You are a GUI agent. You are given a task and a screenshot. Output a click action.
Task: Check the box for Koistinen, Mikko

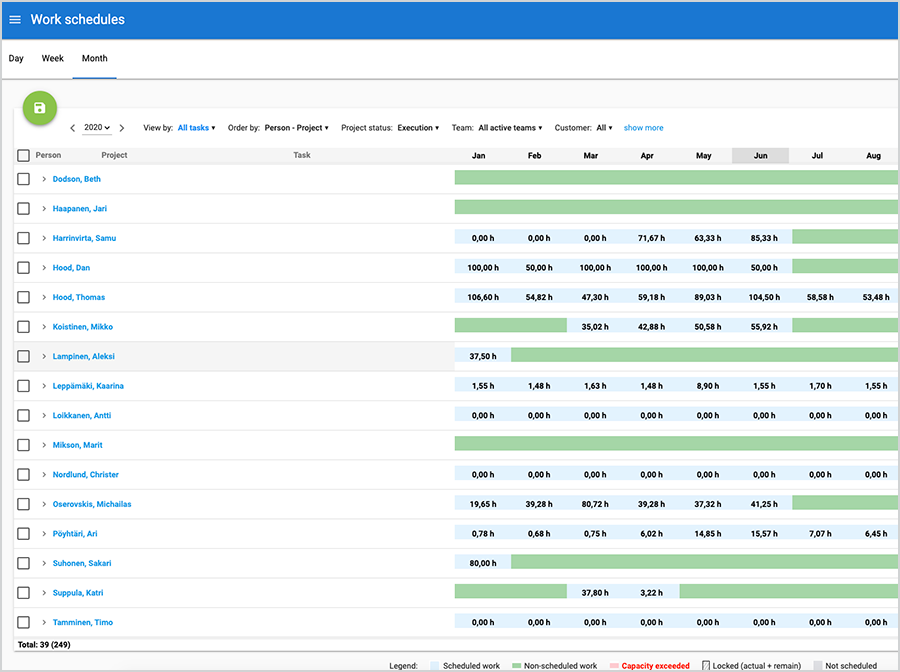24,327
